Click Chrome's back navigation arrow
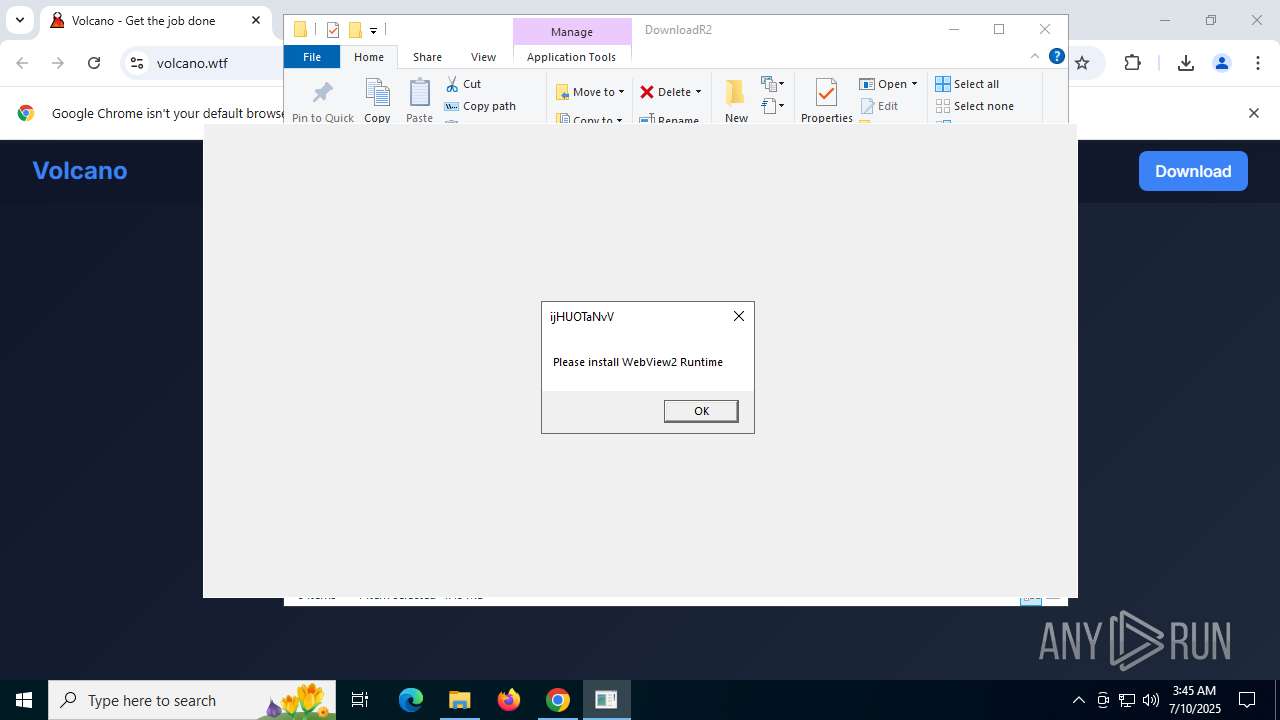The height and width of the screenshot is (720, 1280). [x=22, y=63]
